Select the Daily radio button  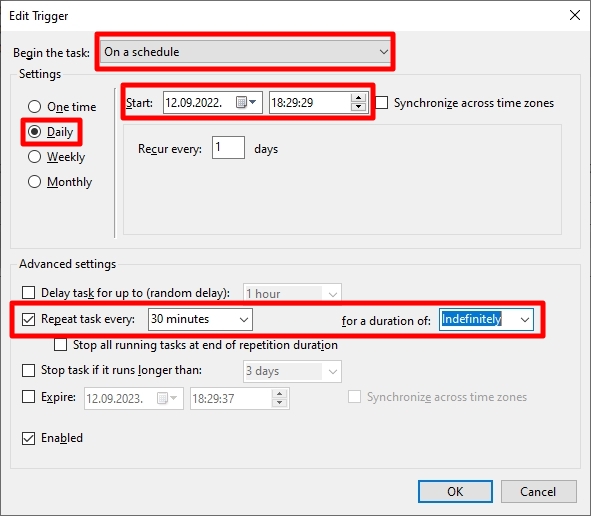(x=34, y=132)
